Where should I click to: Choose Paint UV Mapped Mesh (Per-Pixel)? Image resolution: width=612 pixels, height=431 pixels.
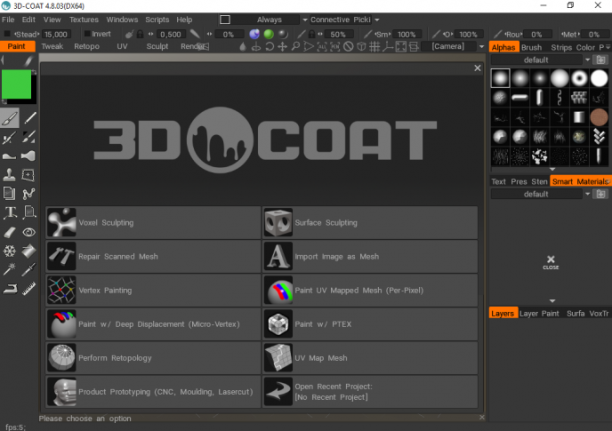click(370, 290)
